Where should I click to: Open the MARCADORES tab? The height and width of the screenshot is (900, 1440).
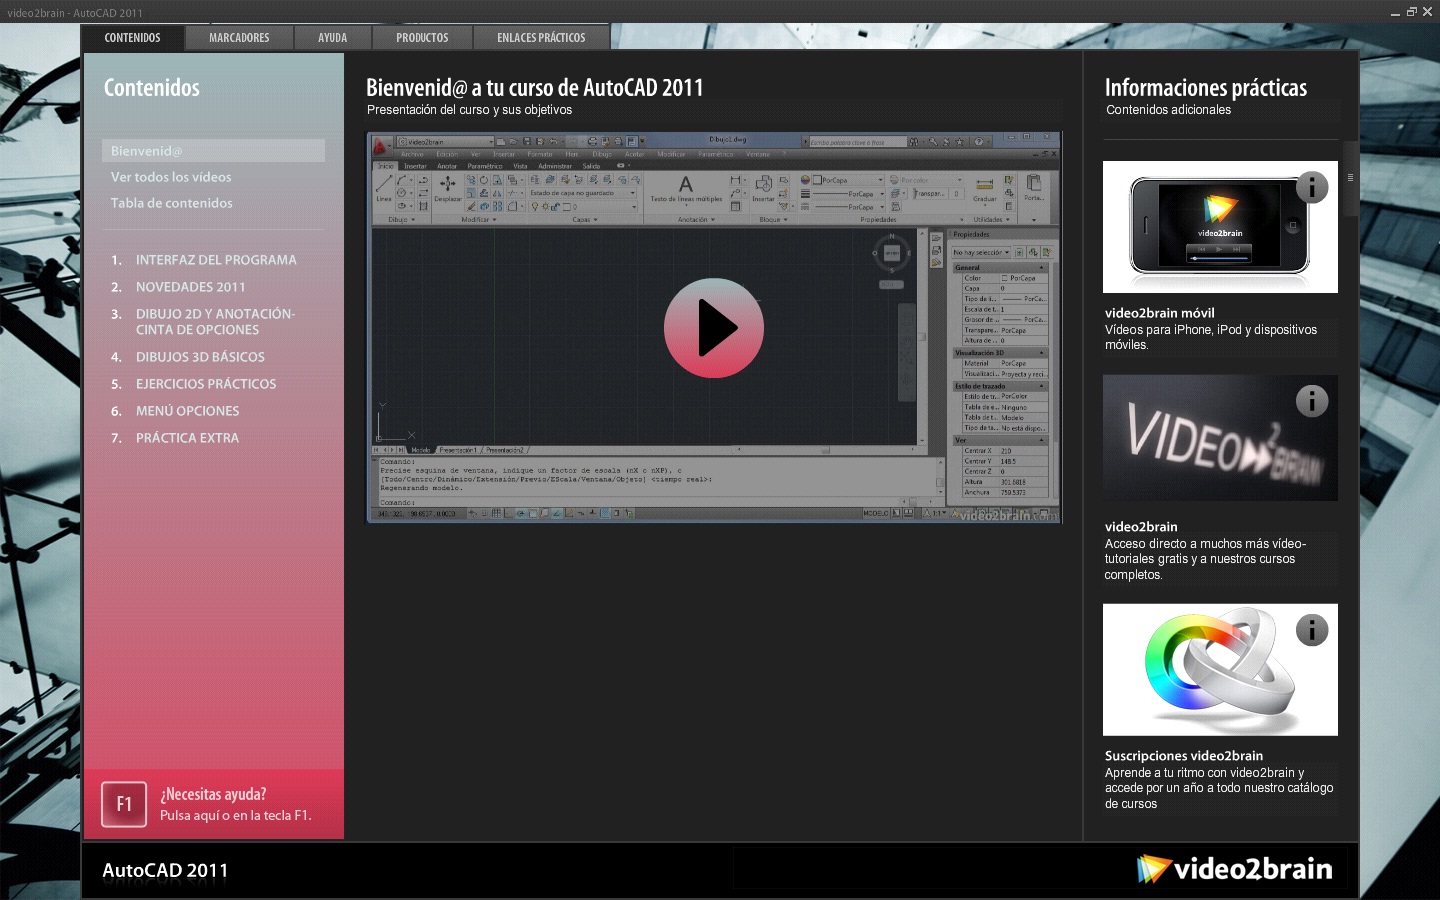tap(239, 38)
